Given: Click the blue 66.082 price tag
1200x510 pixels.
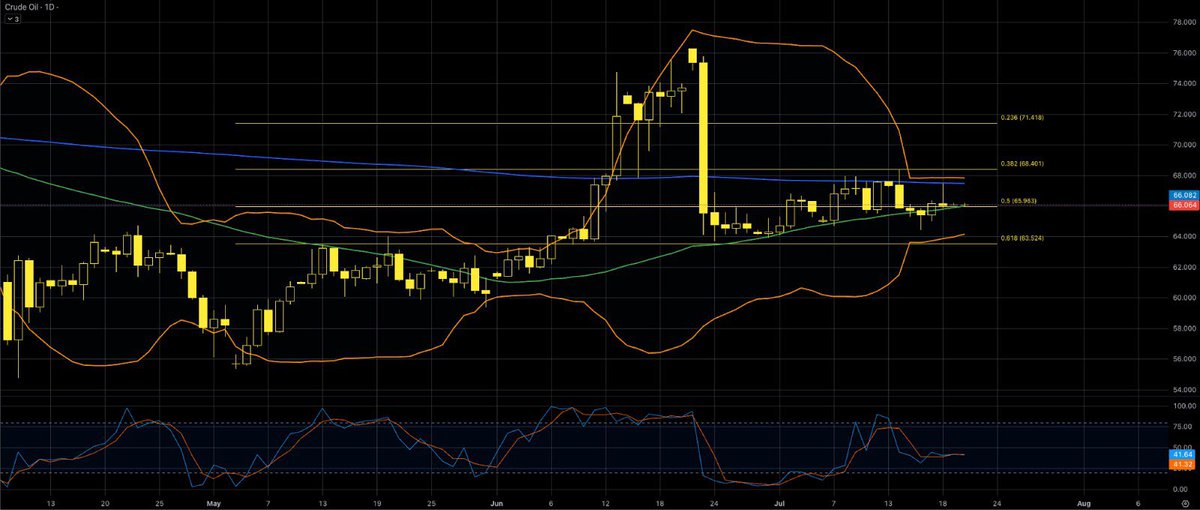Looking at the screenshot, I should click(x=1184, y=197).
